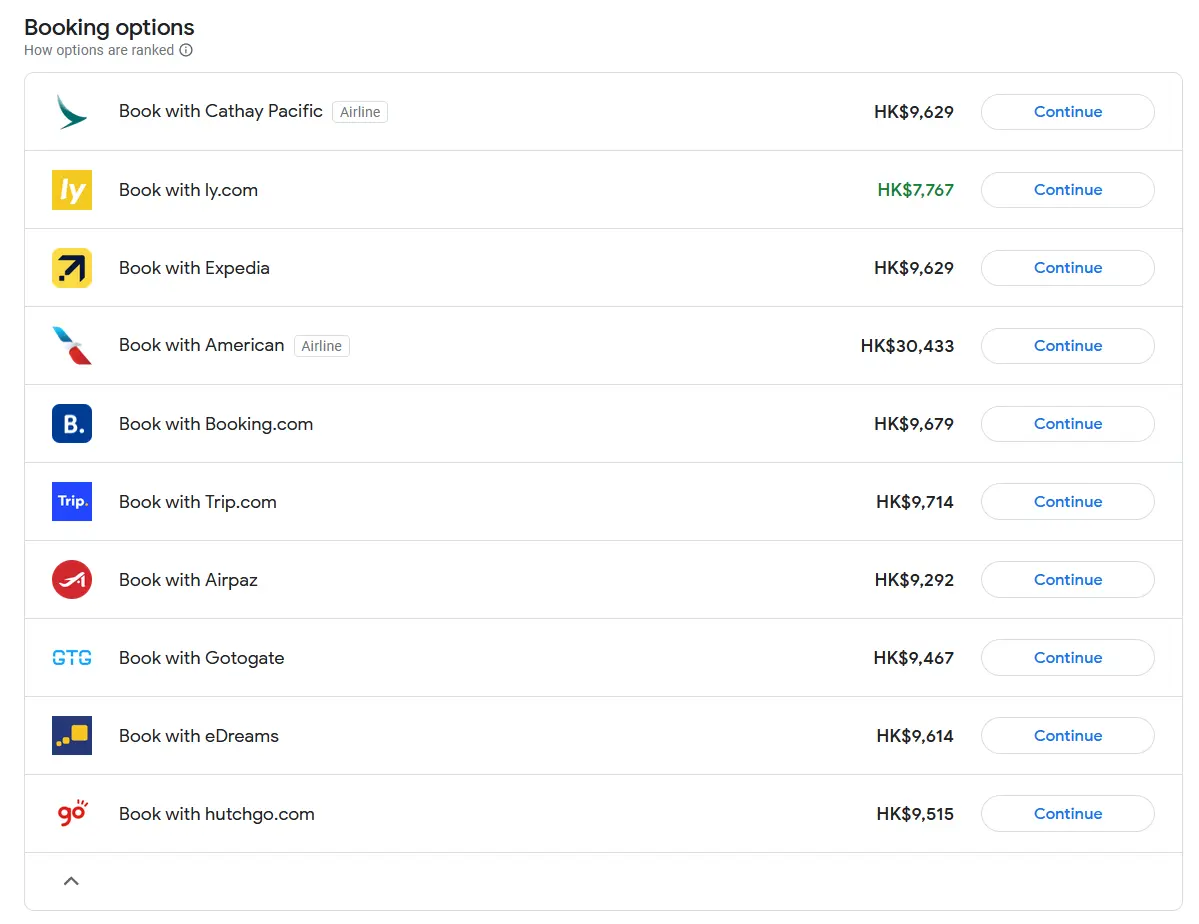Image resolution: width=1199 pixels, height=924 pixels.
Task: Click the HK$30,433 American price
Action: pyautogui.click(x=907, y=346)
